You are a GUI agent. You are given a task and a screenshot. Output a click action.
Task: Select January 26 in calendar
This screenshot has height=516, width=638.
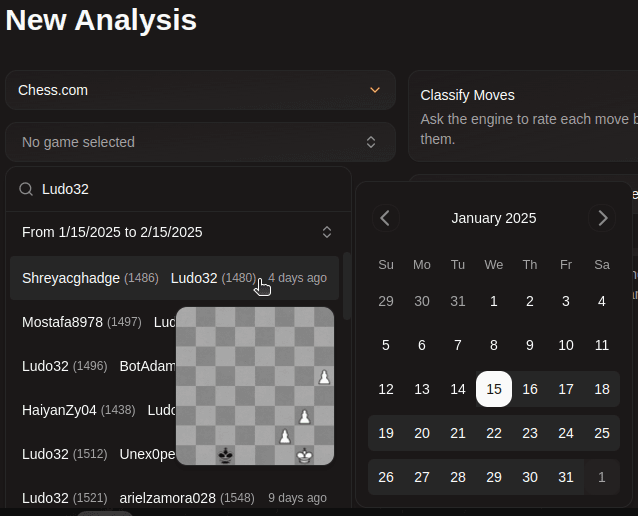coord(386,477)
